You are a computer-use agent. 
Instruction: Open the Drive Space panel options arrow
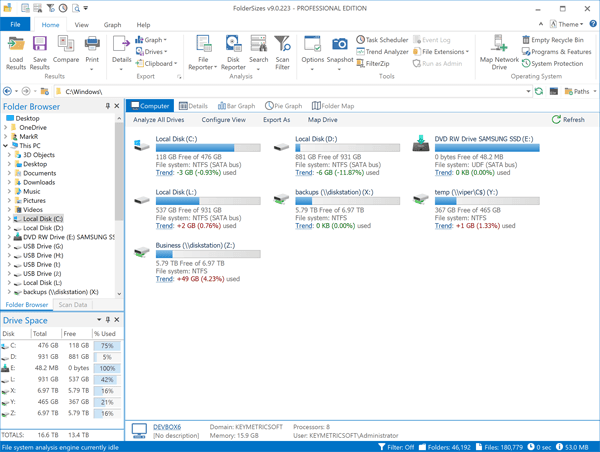(99, 320)
